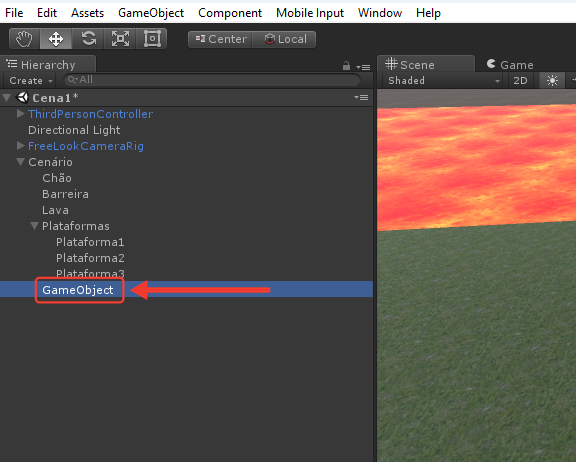Select Plataforma1 in Hierarchy

tap(90, 242)
